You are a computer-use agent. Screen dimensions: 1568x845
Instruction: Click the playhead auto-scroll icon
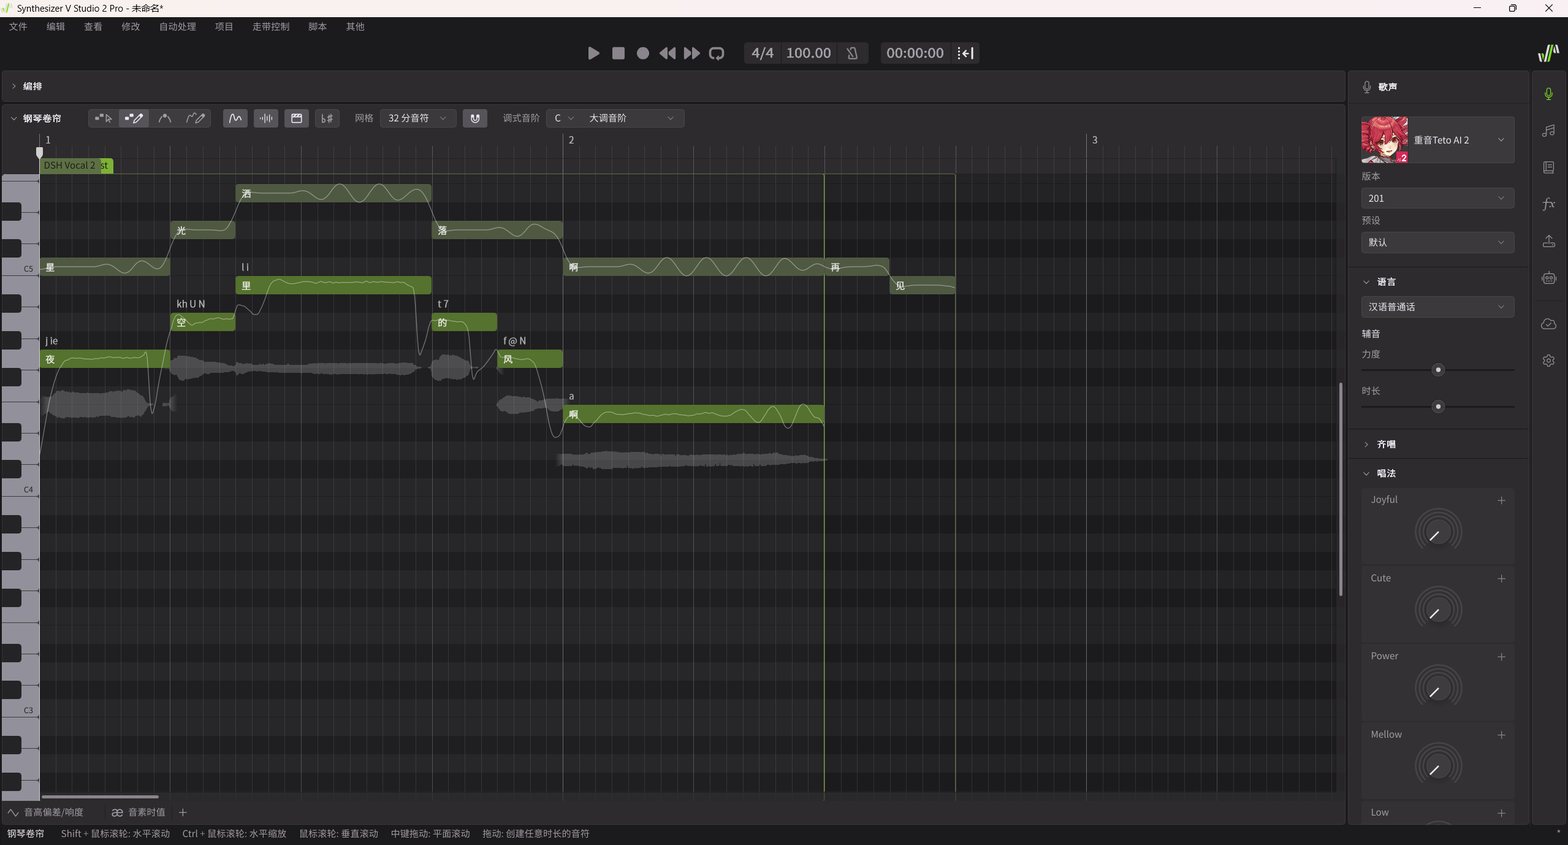[965, 53]
